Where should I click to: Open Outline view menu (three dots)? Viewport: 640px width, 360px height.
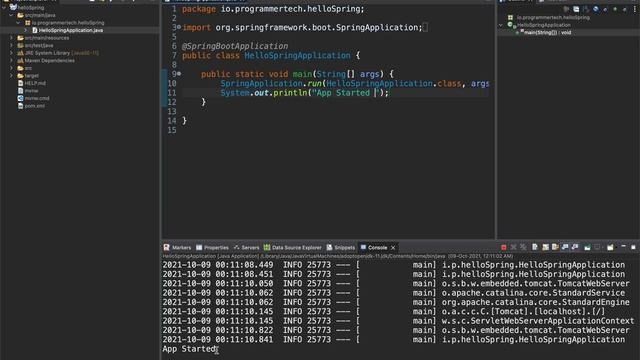click(x=635, y=9)
